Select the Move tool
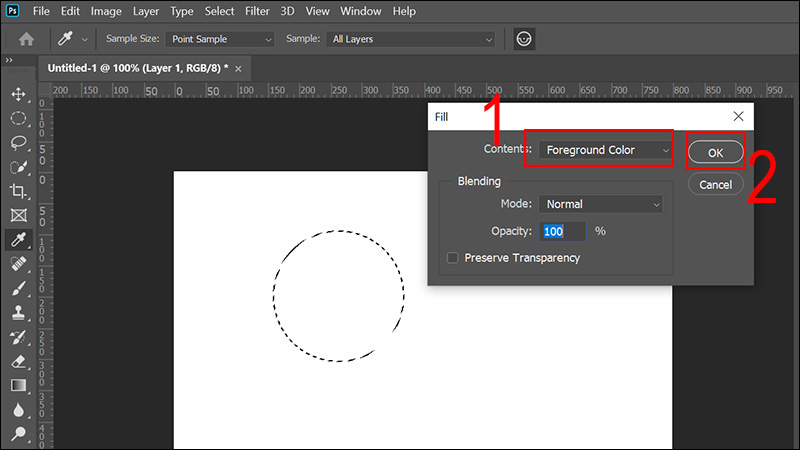 (18, 94)
